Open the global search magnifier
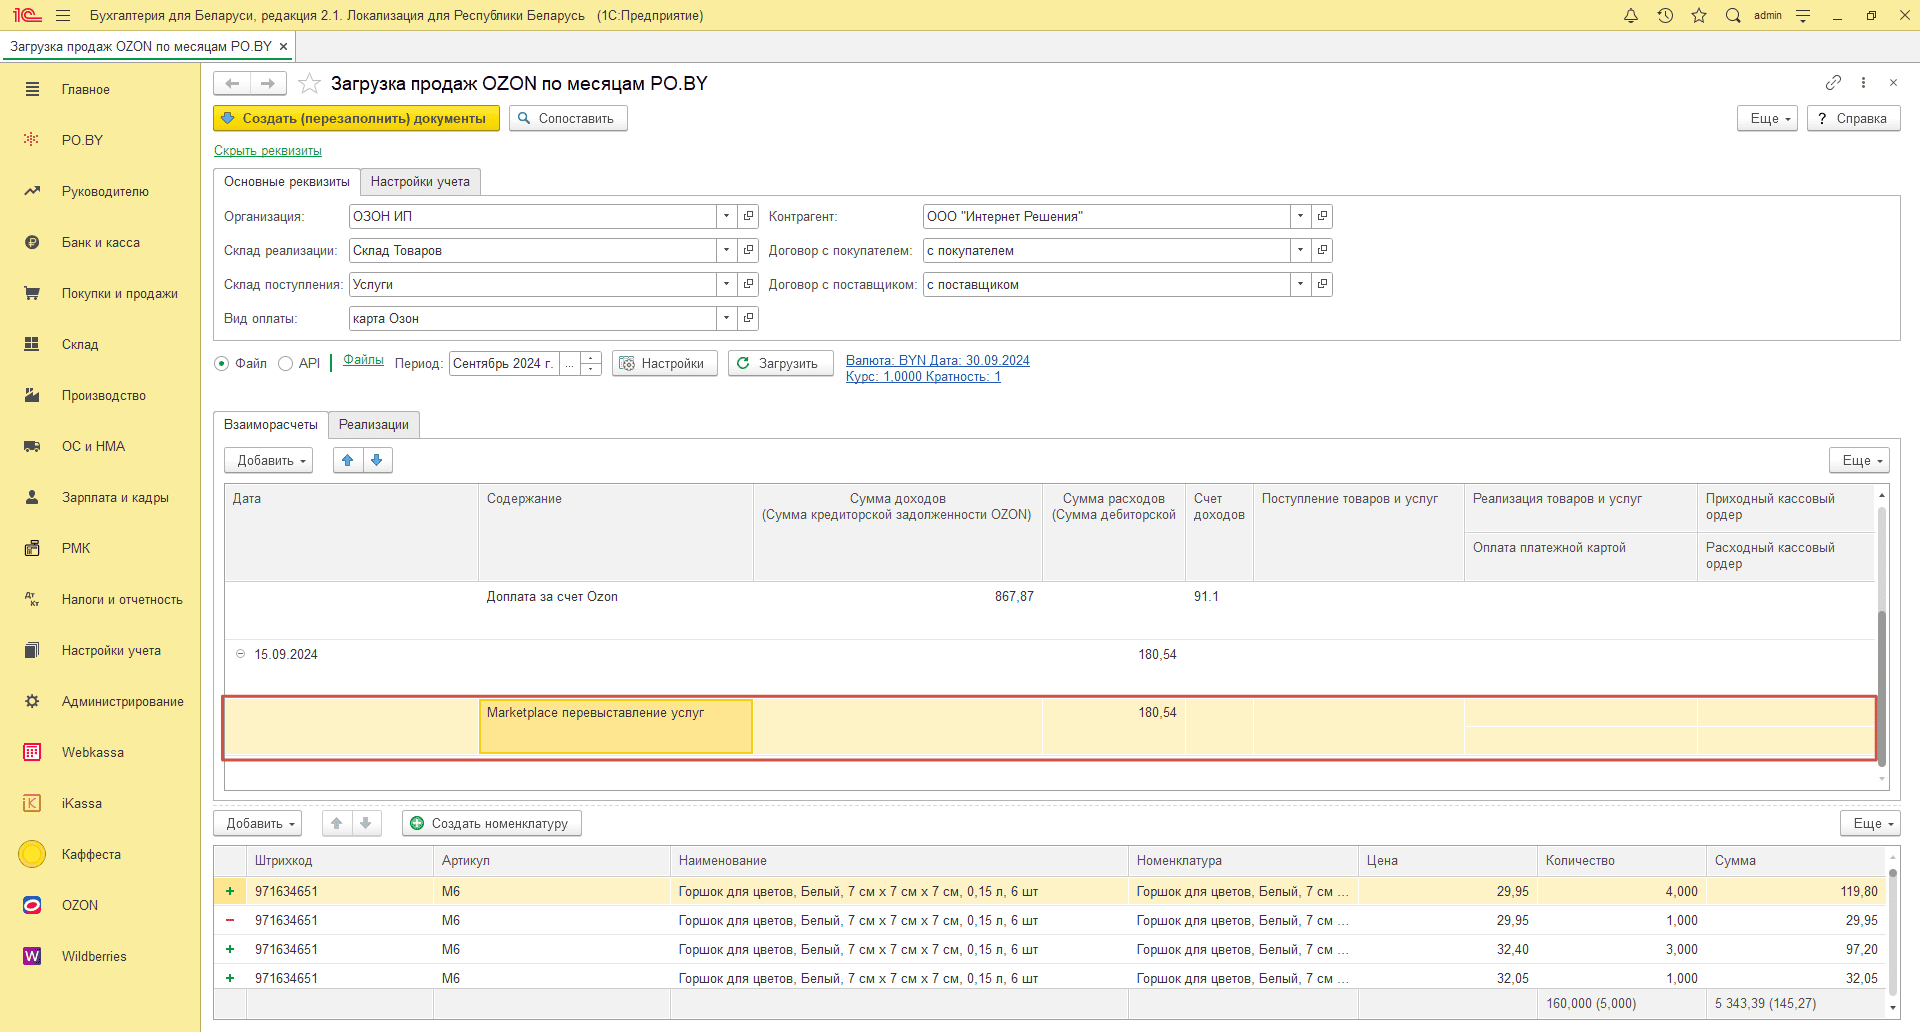Image resolution: width=1920 pixels, height=1032 pixels. click(x=1733, y=15)
